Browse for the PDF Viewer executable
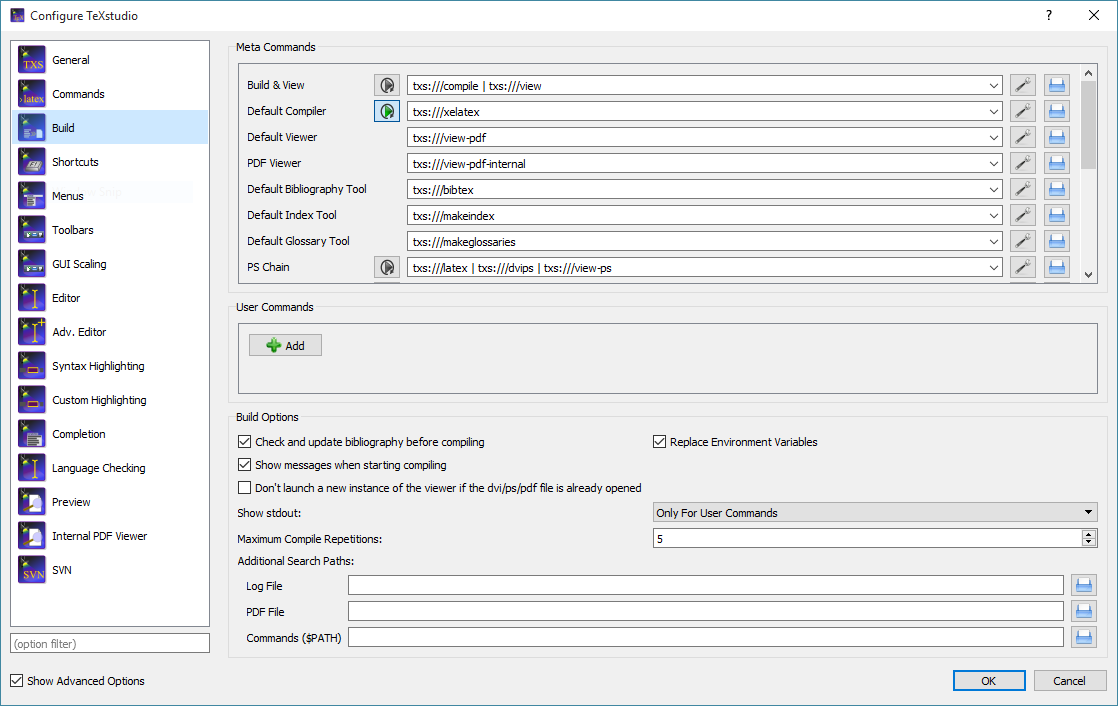 pyautogui.click(x=1057, y=163)
